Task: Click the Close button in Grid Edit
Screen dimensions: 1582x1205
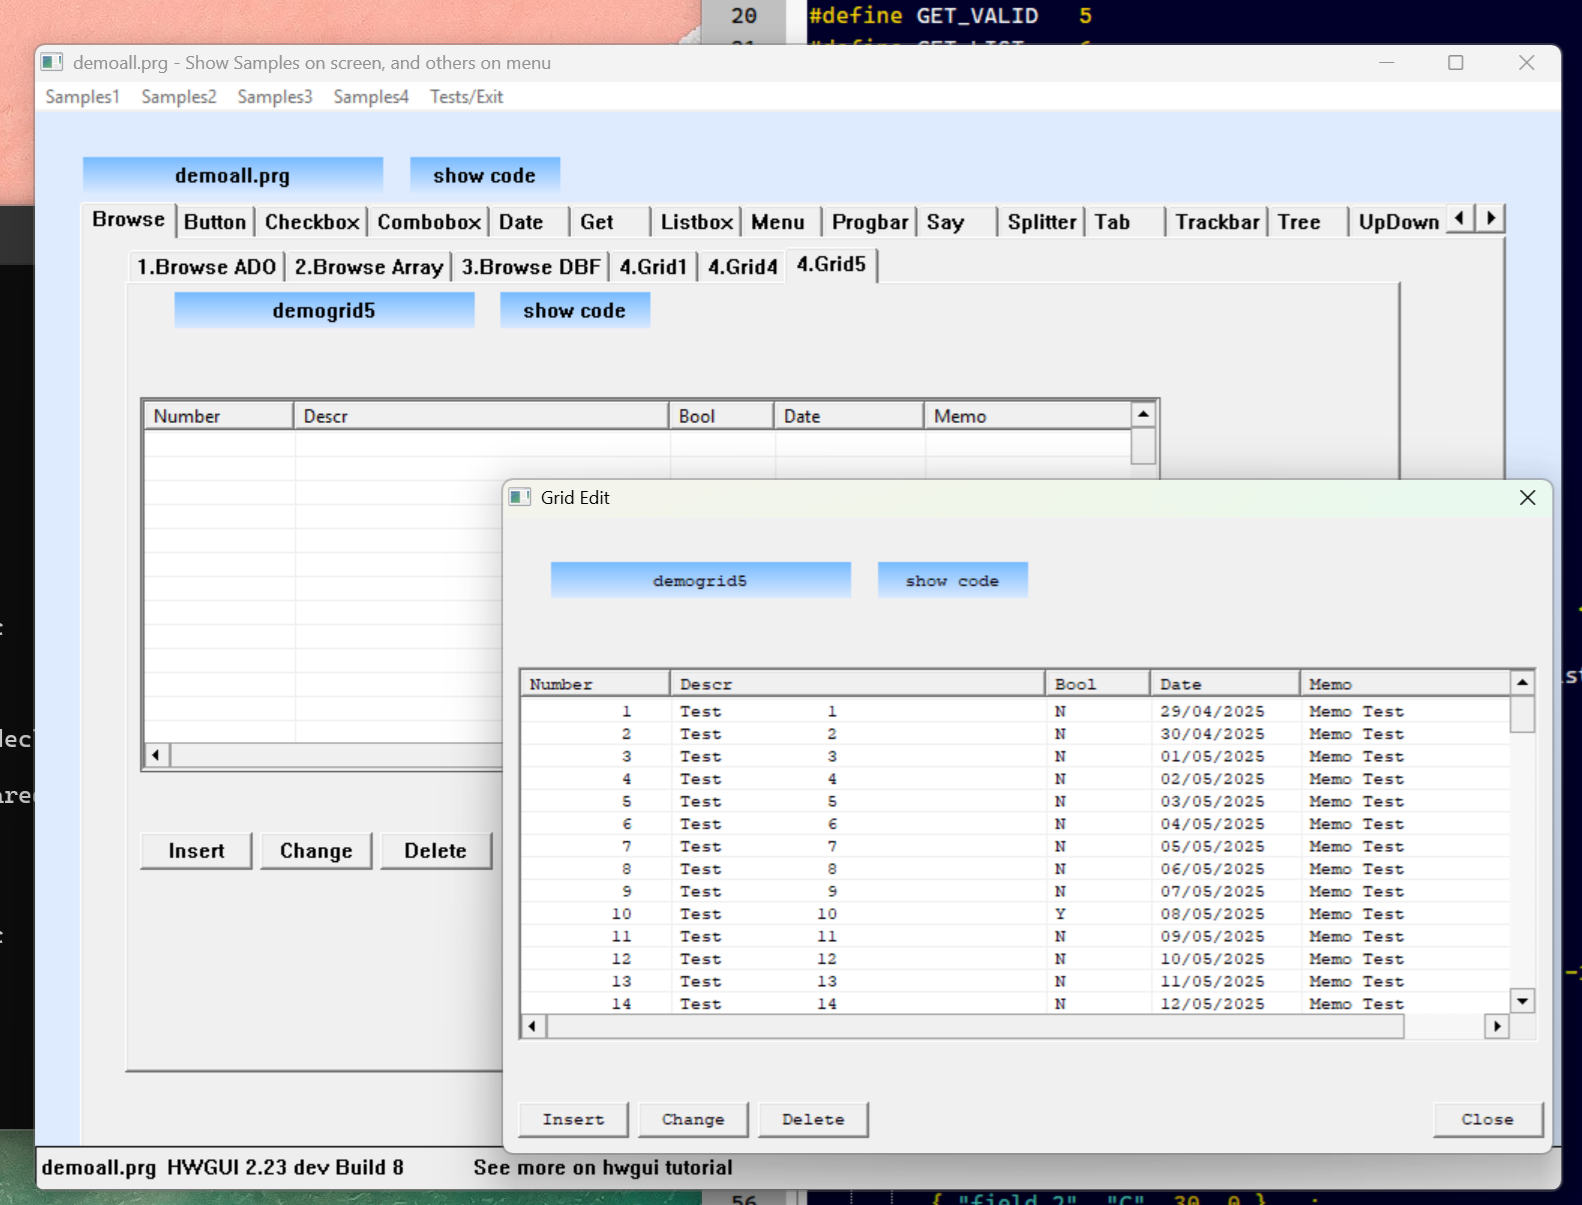Action: click(1487, 1120)
